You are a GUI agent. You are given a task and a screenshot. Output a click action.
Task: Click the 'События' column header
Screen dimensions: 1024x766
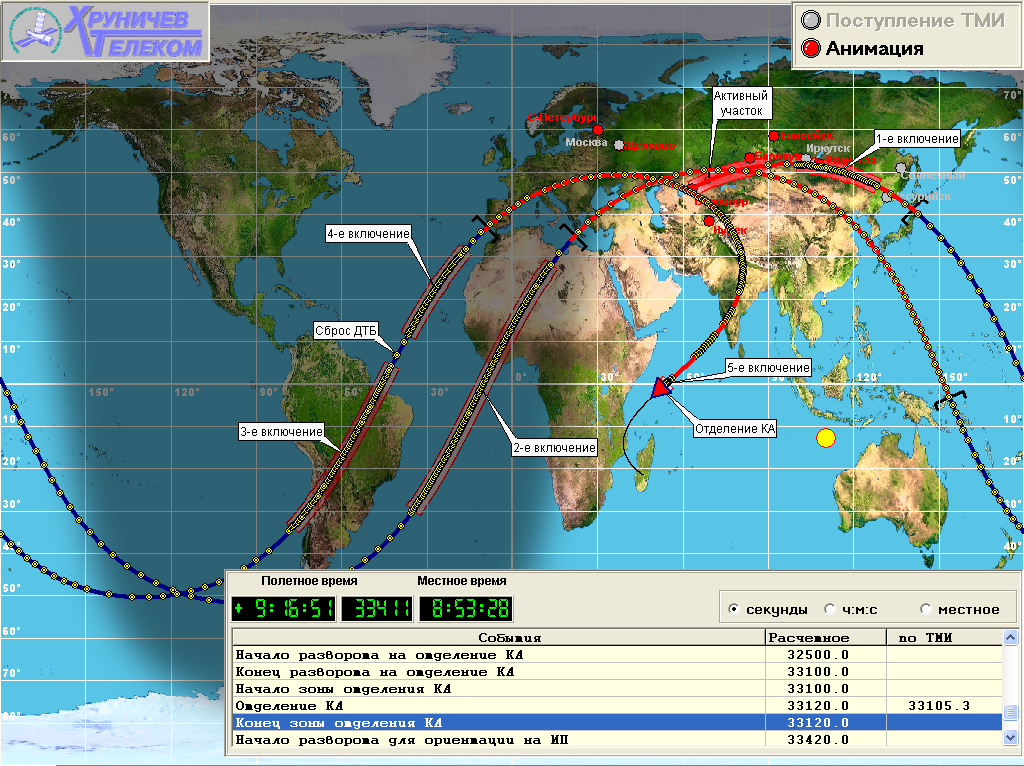[x=497, y=637]
